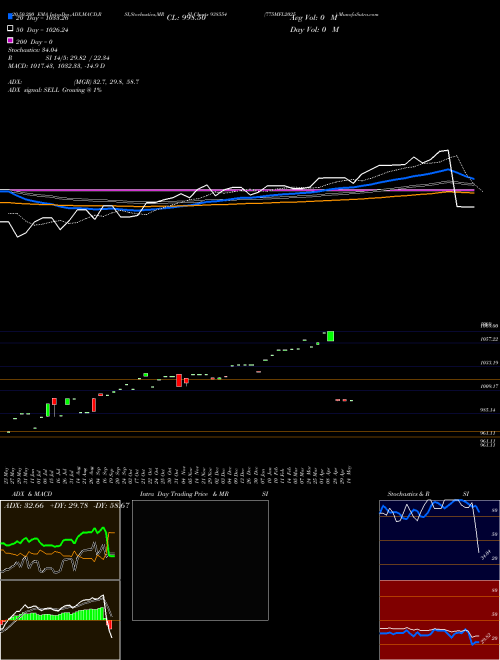Image resolution: width=500 pixels, height=660 pixels.
Task: Click the '+DY: 29.78' reading in ADX panel
Action: [x=70, y=506]
